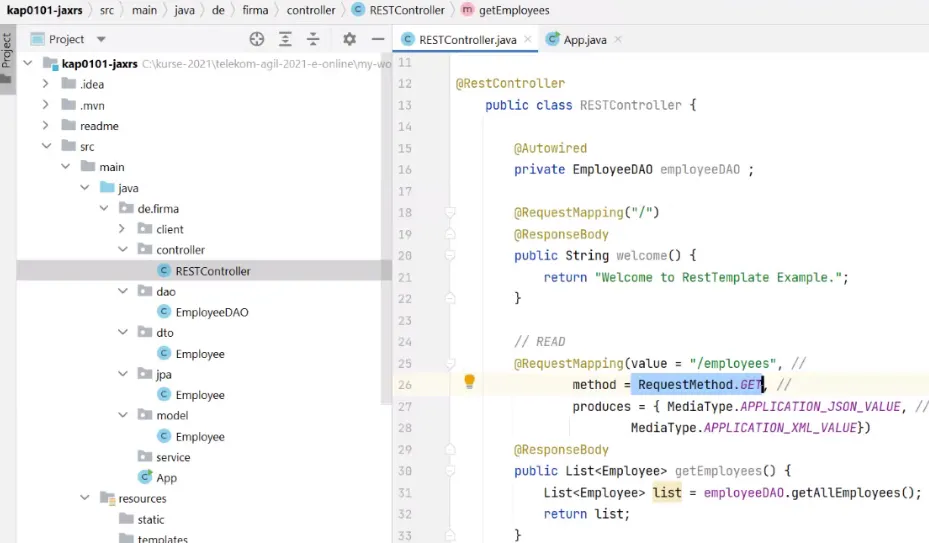This screenshot has height=543, width=929.
Task: Click APPLICATION_JSON_VALUE constant
Action: coord(821,407)
